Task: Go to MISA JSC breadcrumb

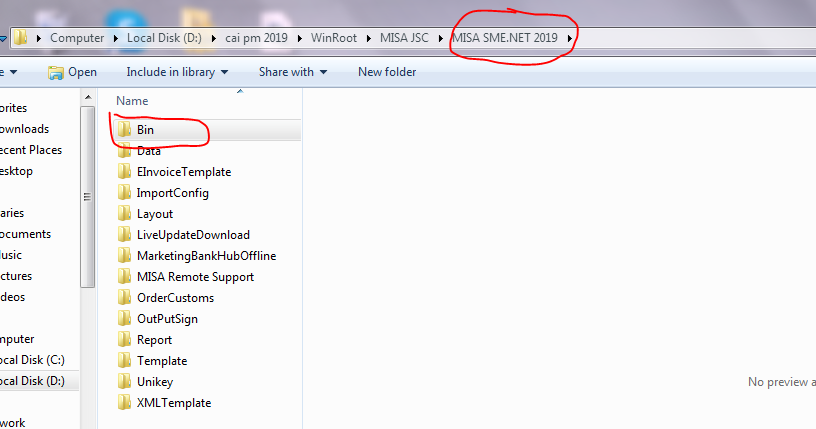Action: 404,38
